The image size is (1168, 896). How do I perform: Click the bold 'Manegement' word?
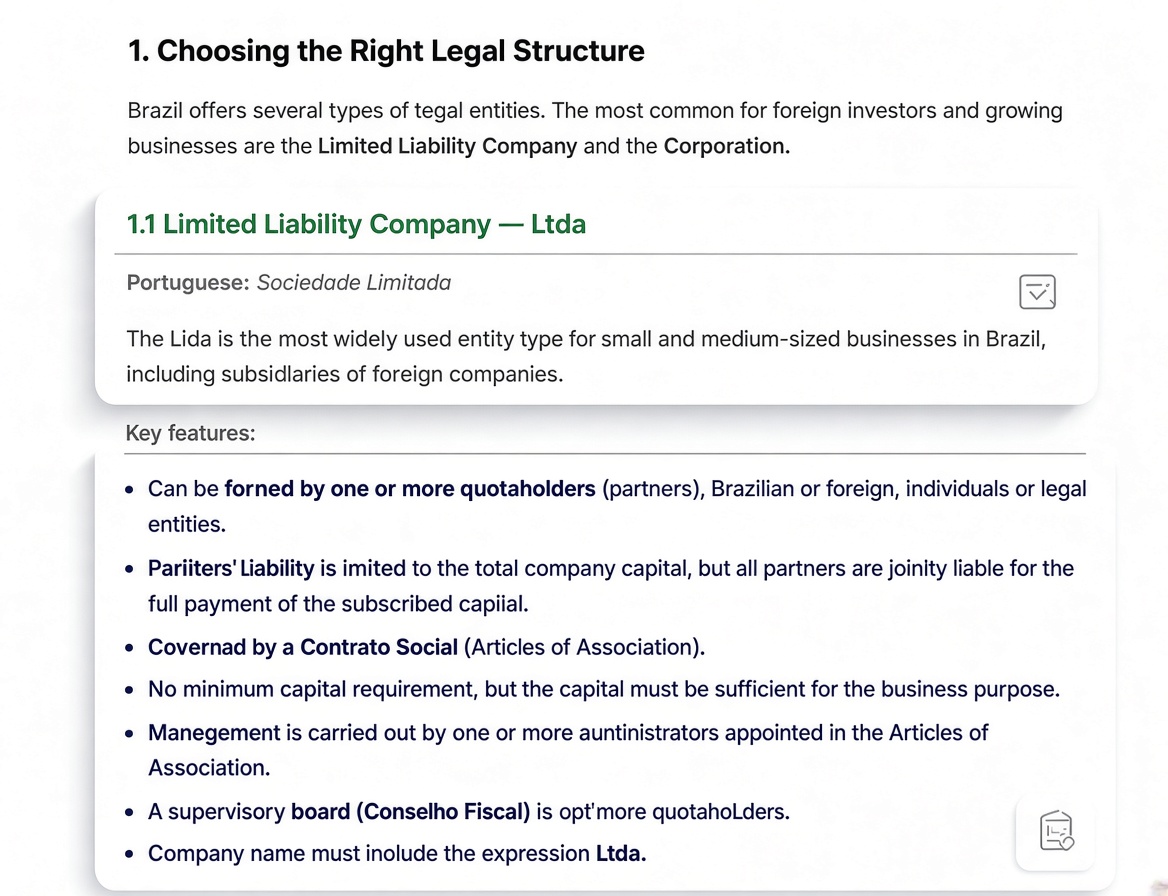point(214,733)
